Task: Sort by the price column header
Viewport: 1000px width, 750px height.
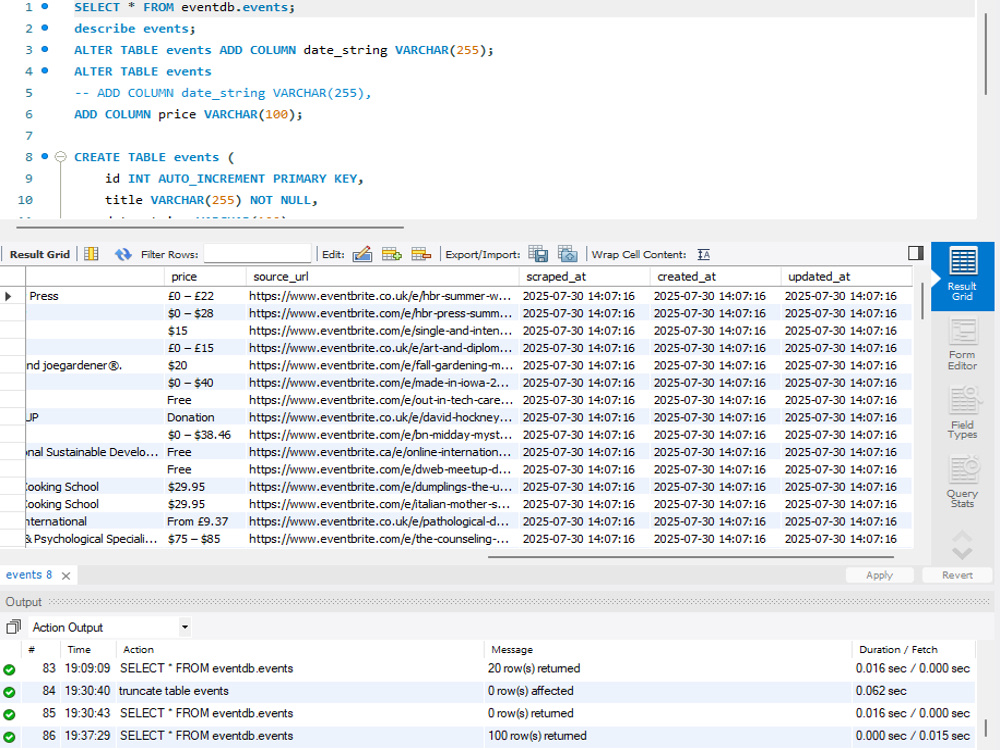Action: pos(205,277)
